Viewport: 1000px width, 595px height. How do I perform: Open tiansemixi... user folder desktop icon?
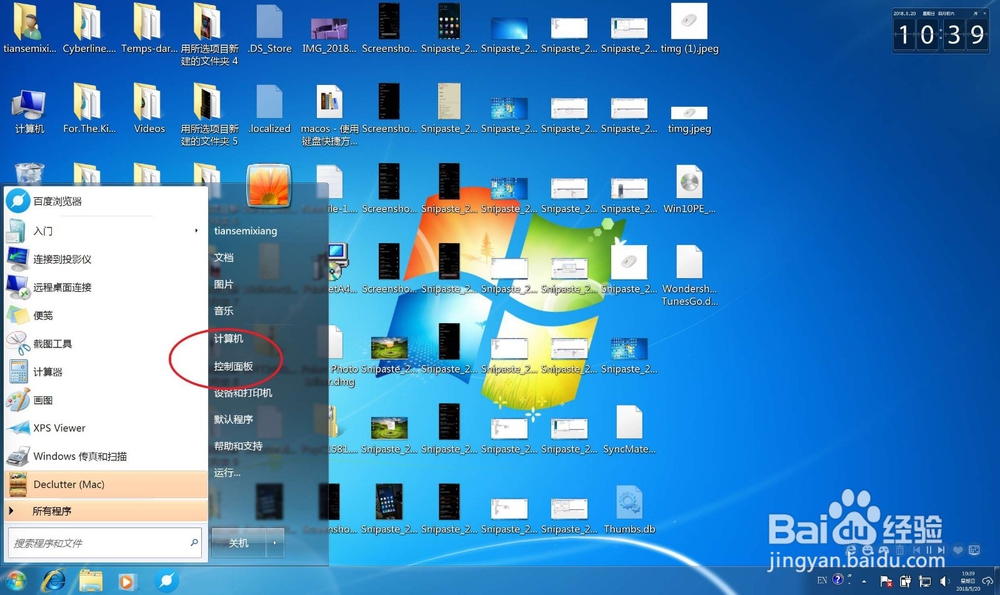[29, 29]
